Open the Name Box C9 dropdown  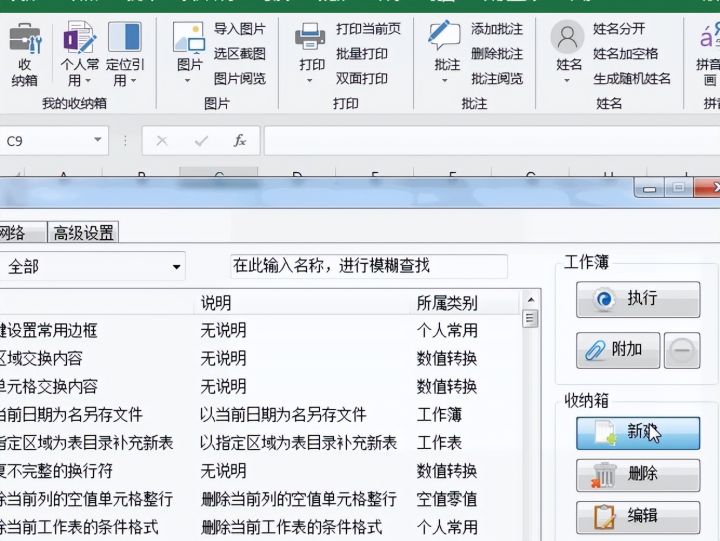[97, 140]
